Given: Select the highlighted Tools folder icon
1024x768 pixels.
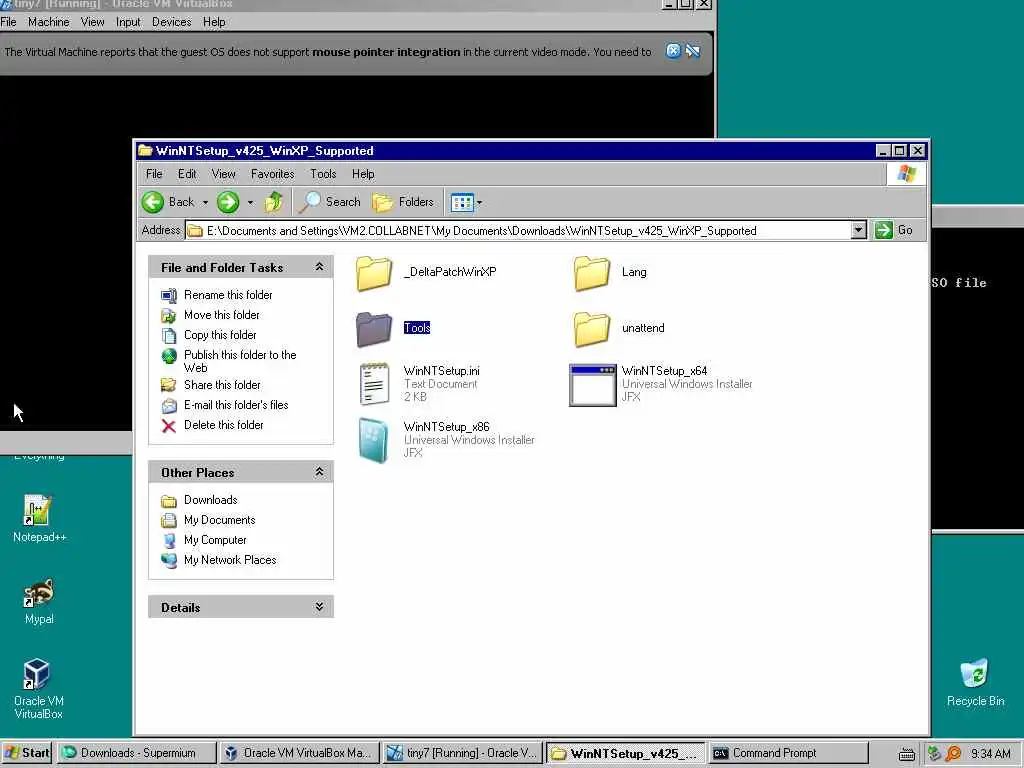Looking at the screenshot, I should (374, 328).
